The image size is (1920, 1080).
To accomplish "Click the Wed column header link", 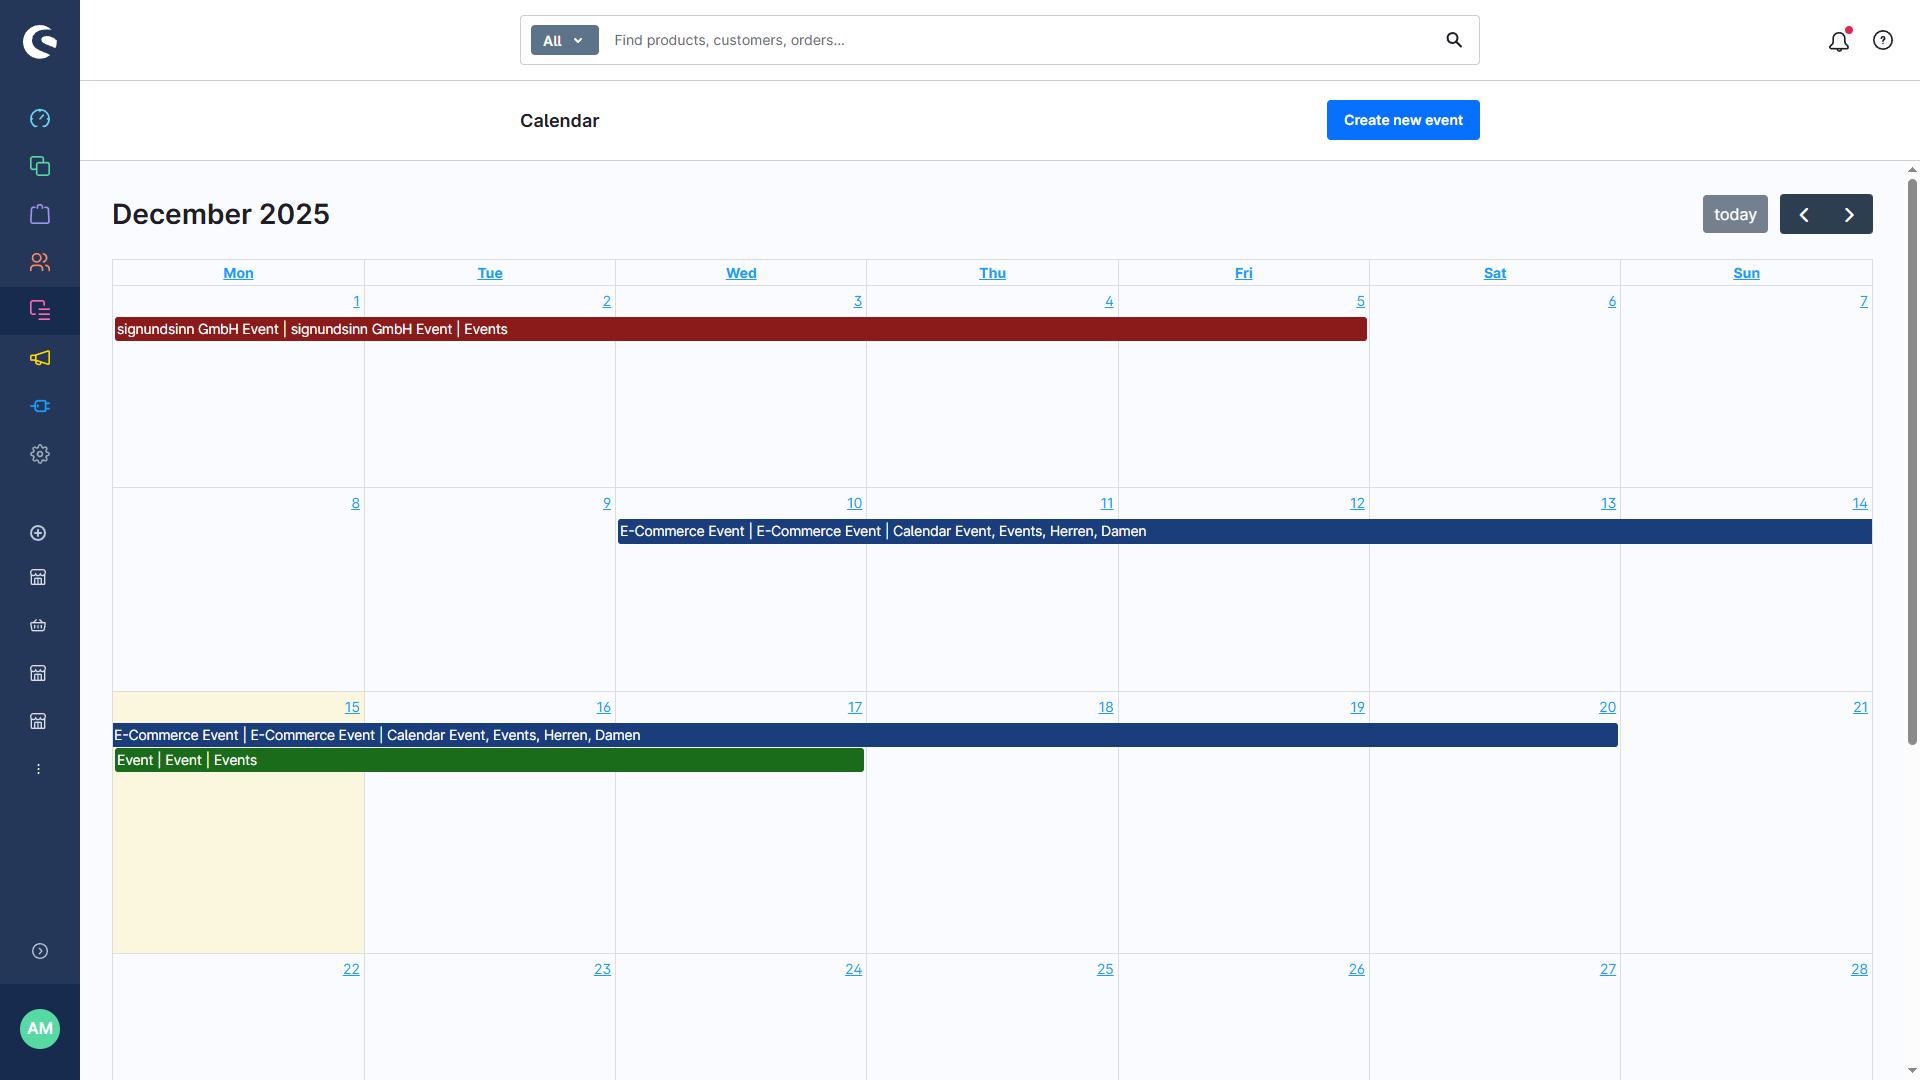I will (740, 273).
